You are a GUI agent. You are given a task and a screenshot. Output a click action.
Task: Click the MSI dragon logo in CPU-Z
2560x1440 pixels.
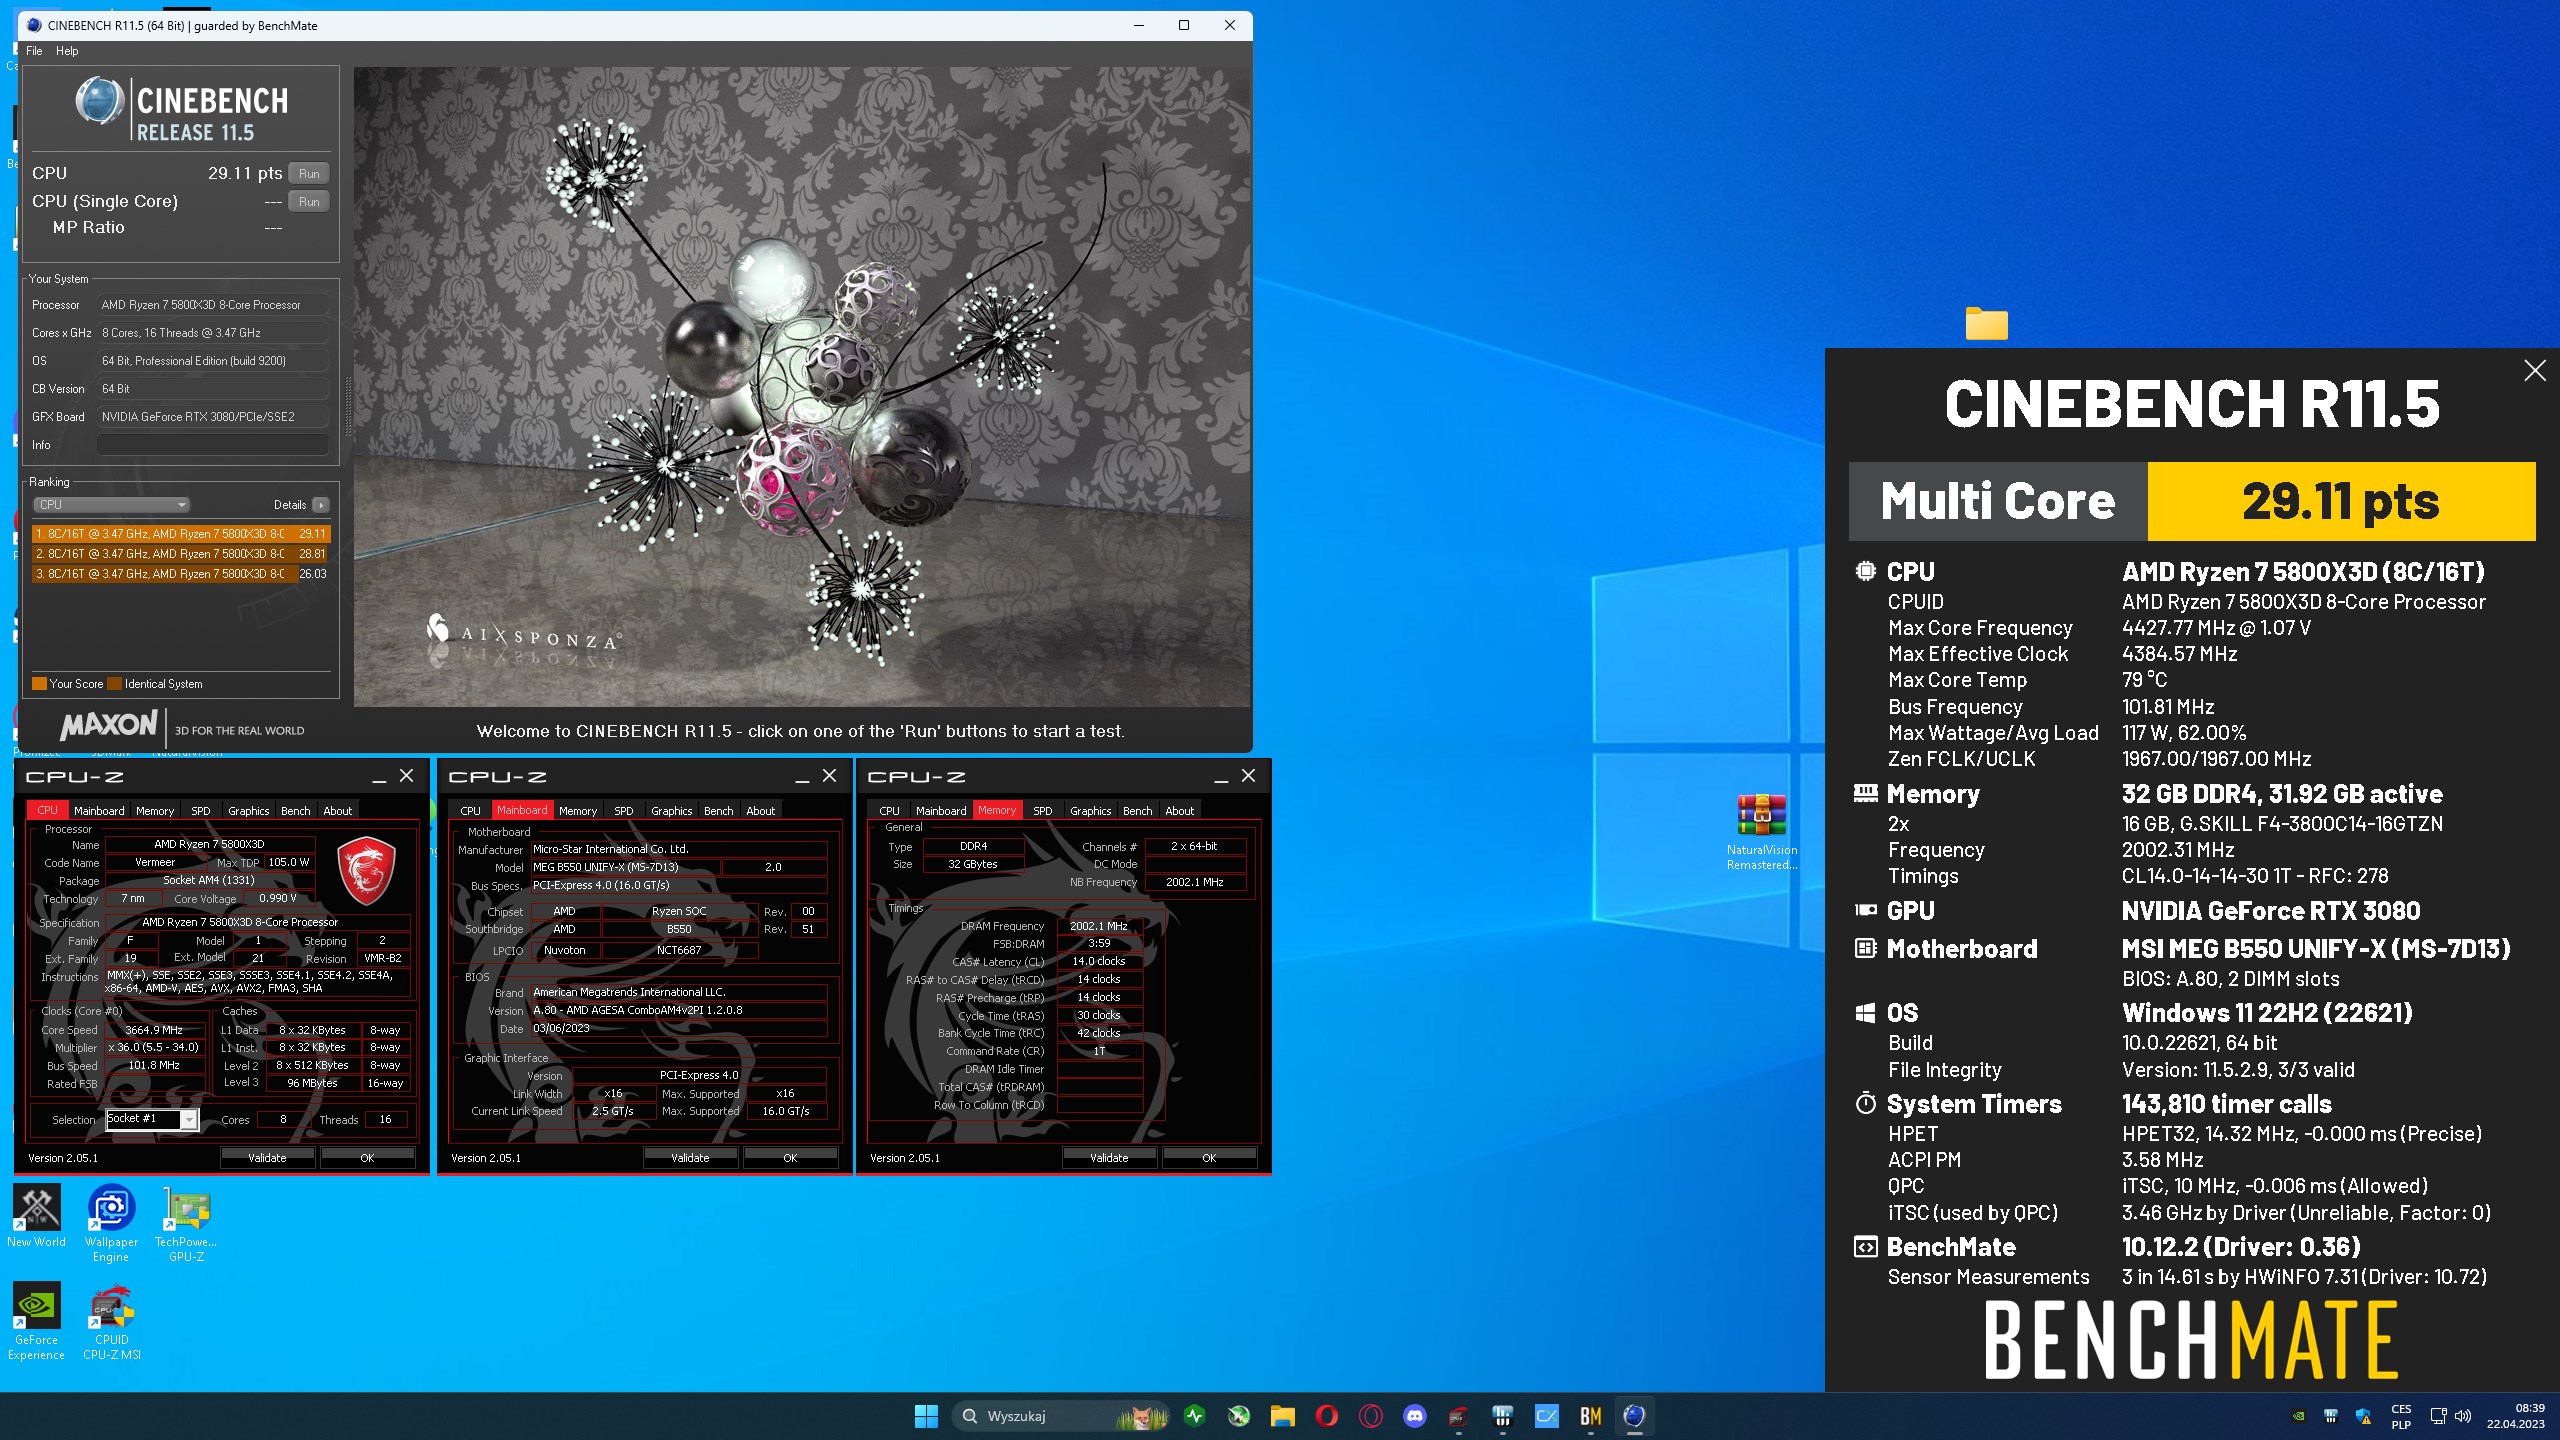[366, 870]
